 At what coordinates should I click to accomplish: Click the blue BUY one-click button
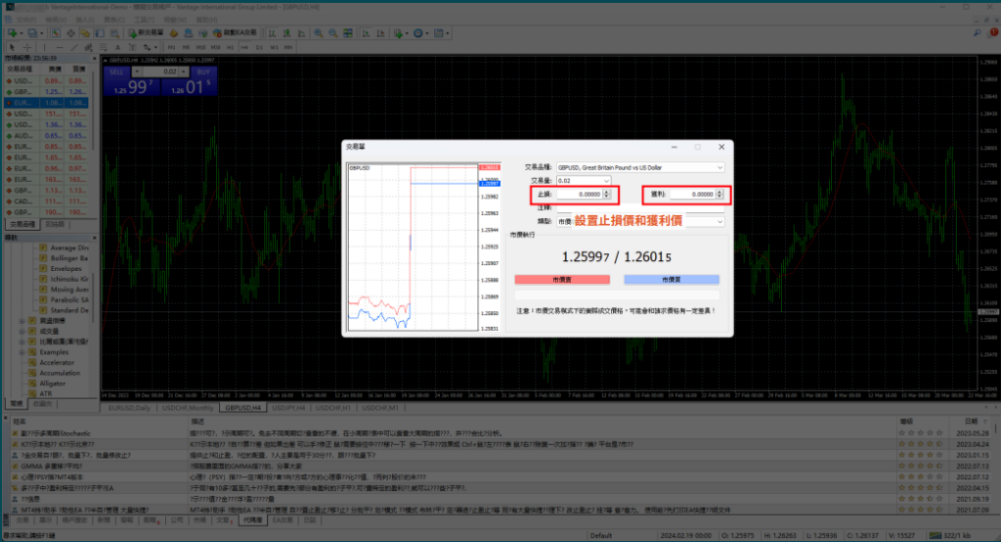(204, 73)
